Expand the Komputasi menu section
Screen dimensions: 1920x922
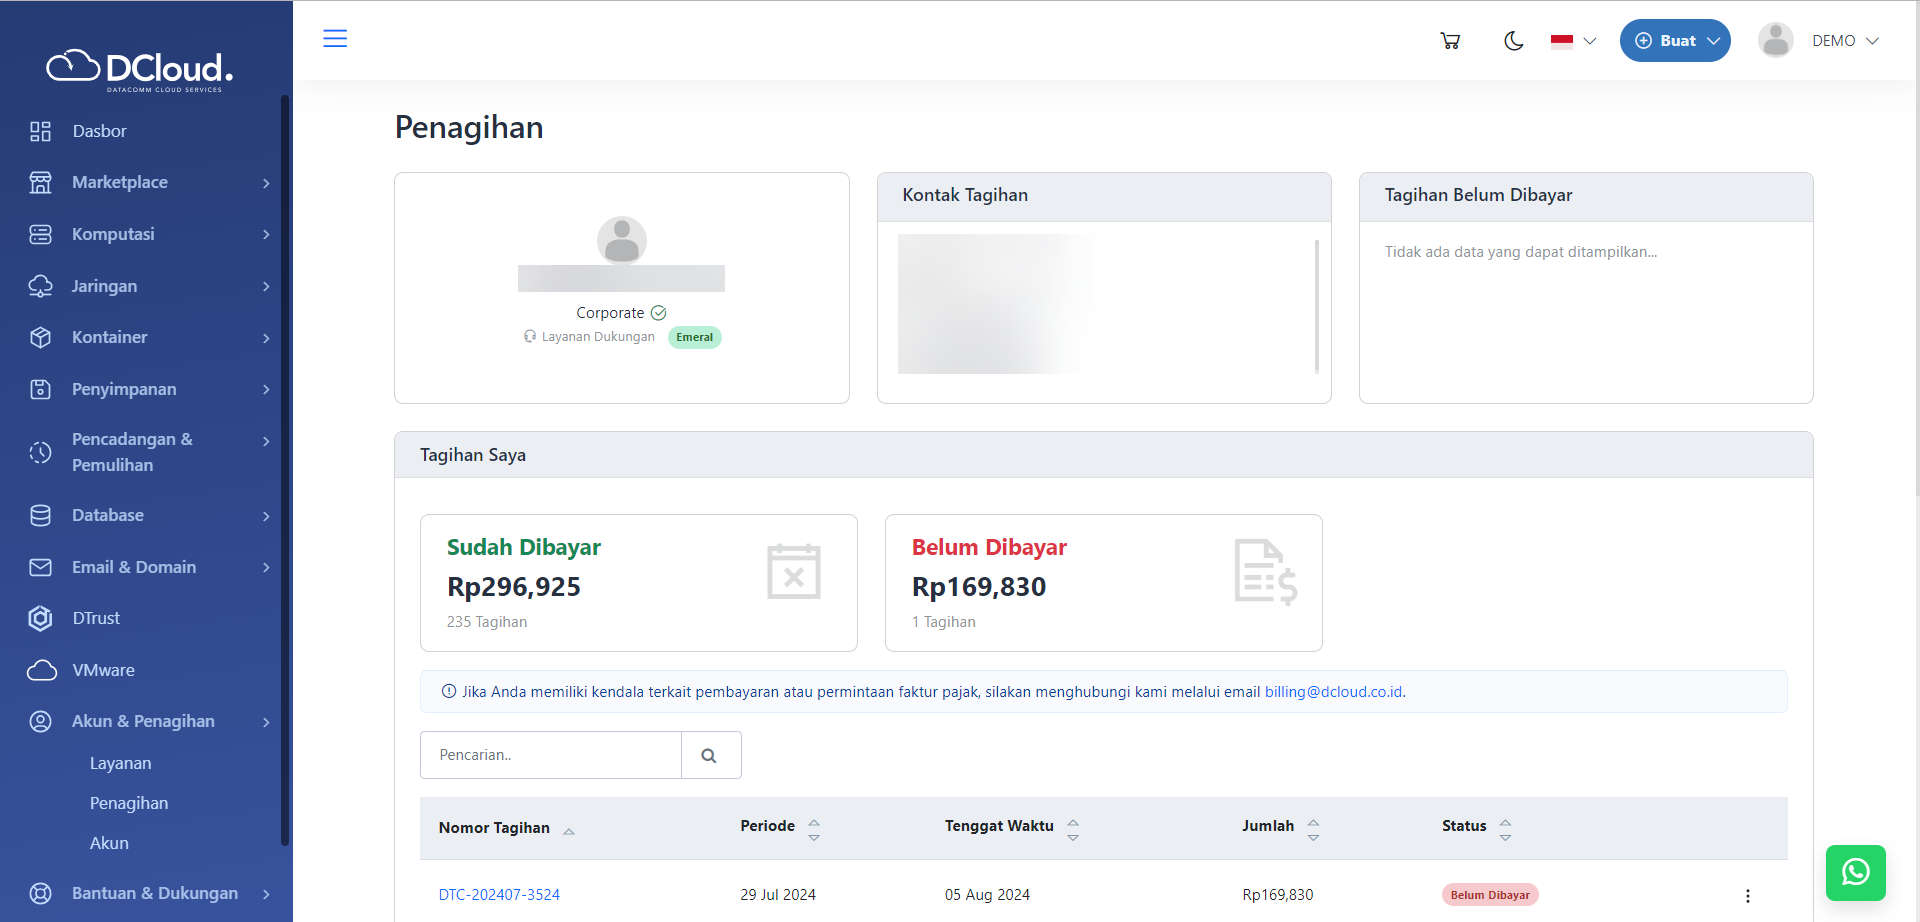click(150, 234)
